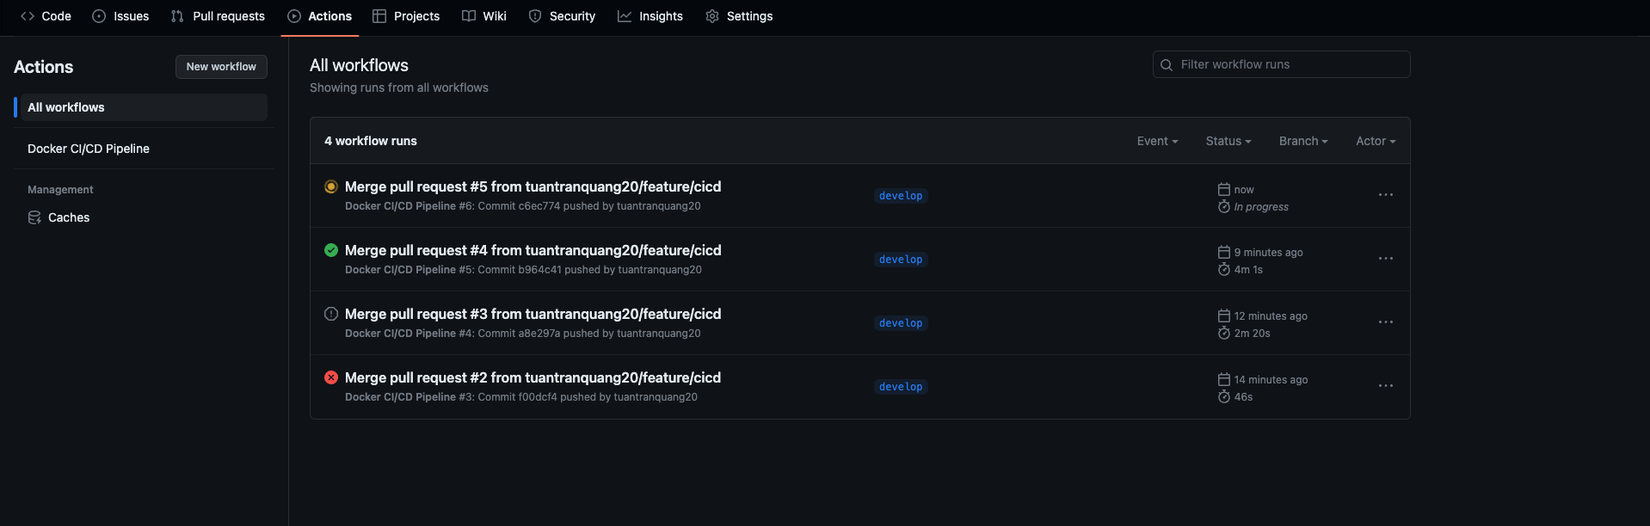Open the Security tab
The height and width of the screenshot is (526, 1650).
click(x=562, y=16)
